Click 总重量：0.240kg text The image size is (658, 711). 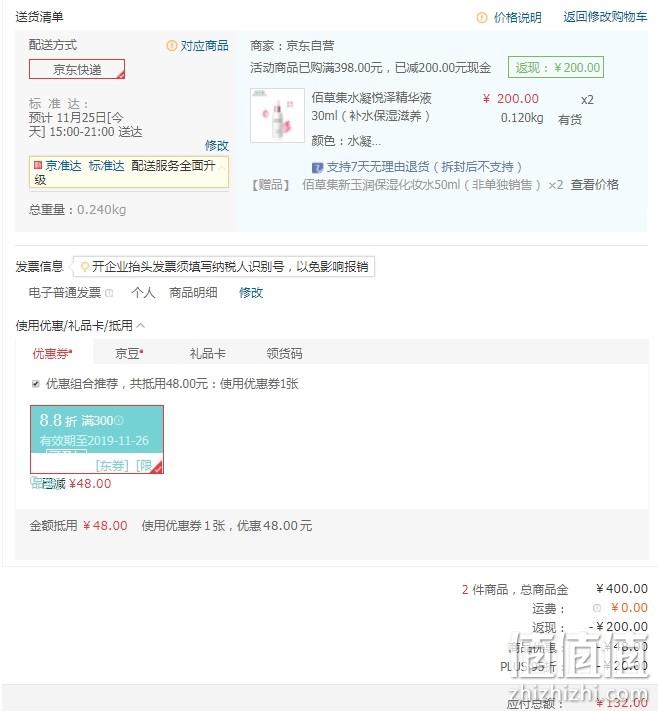pos(78,209)
